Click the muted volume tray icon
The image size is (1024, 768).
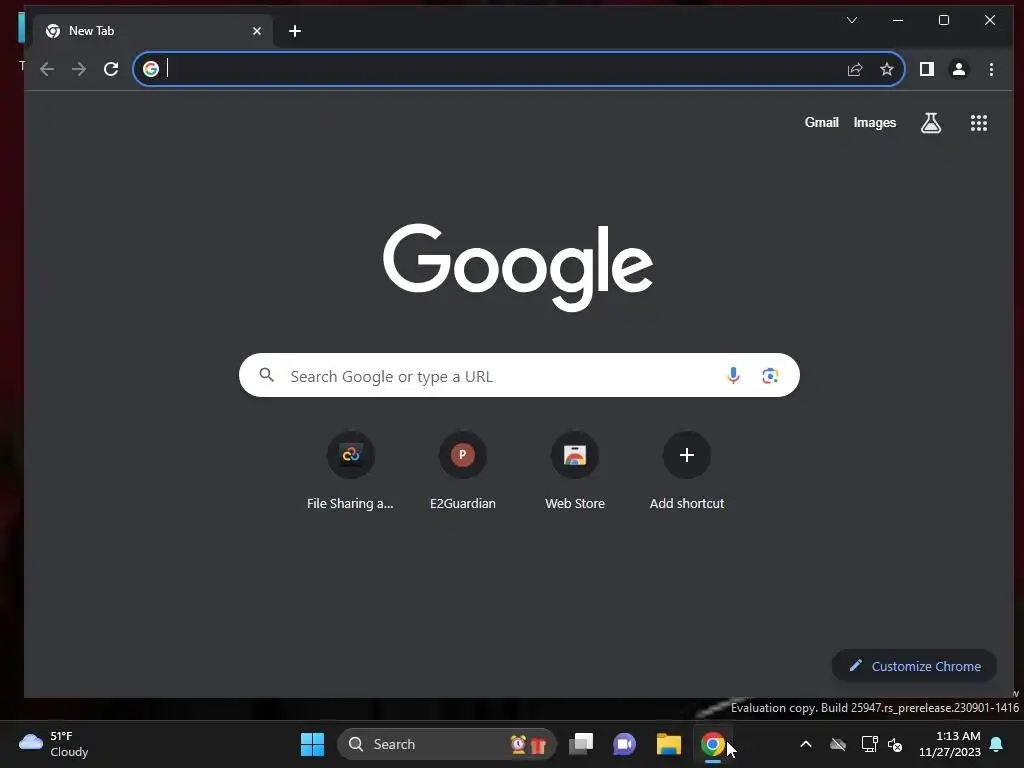click(x=895, y=744)
